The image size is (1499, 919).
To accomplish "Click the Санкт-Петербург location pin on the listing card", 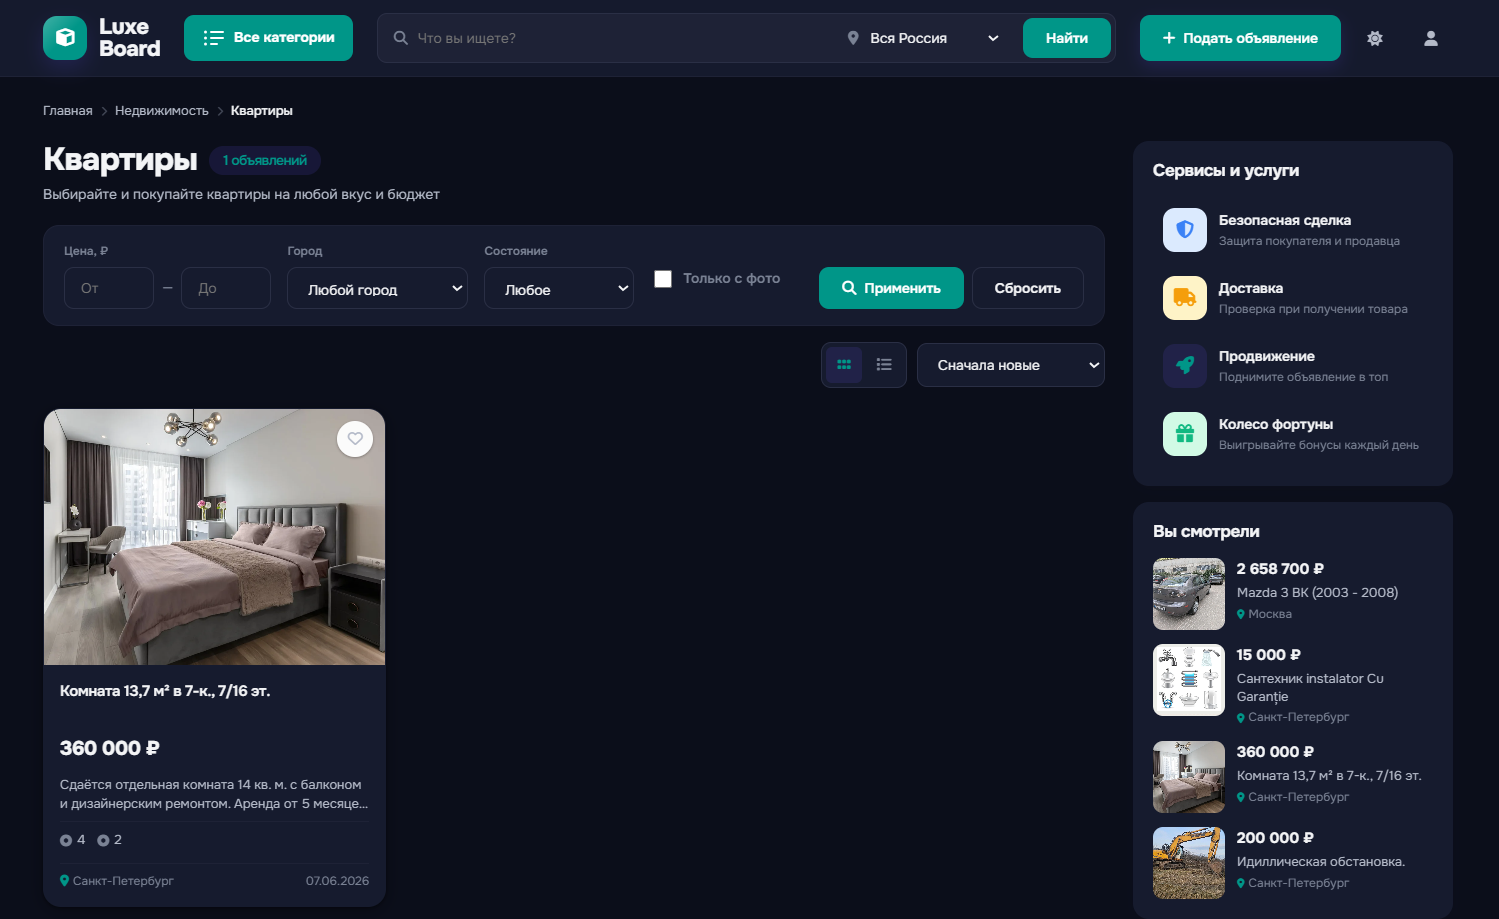I will click(x=65, y=881).
